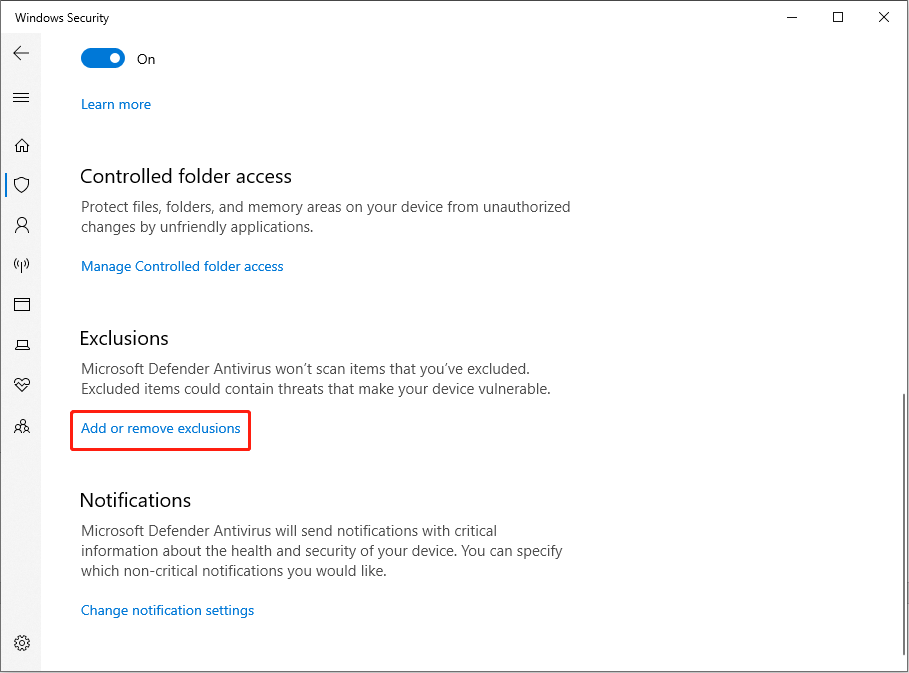Screen dimensions: 909x673
Task: Open Settings gear icon in sidebar
Action: [x=22, y=643]
